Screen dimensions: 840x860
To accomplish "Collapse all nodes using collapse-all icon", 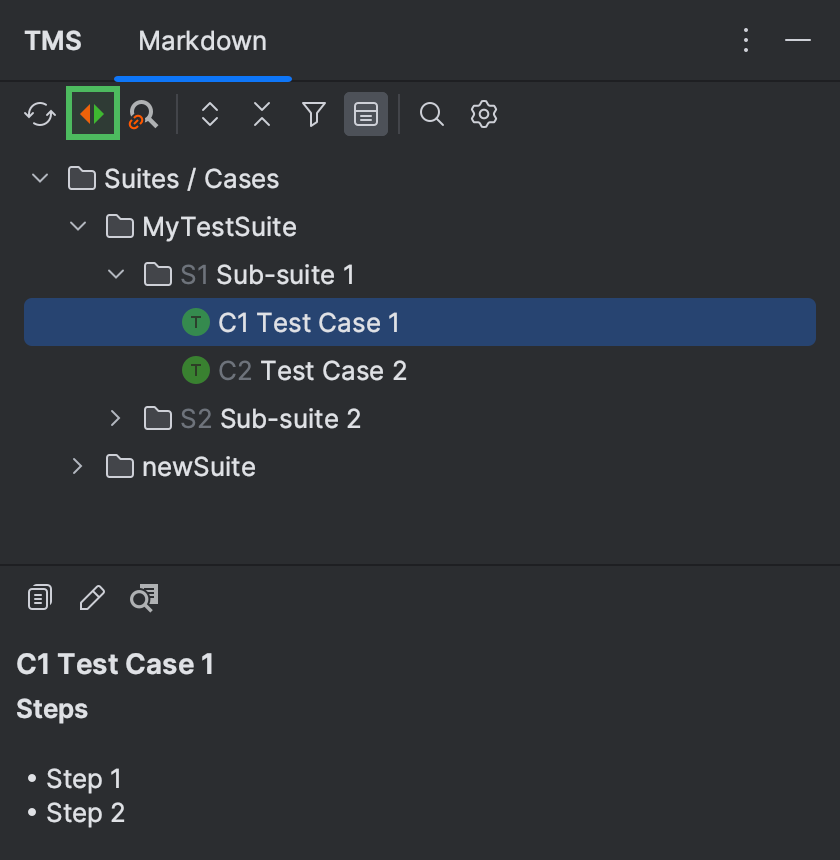I will 261,114.
